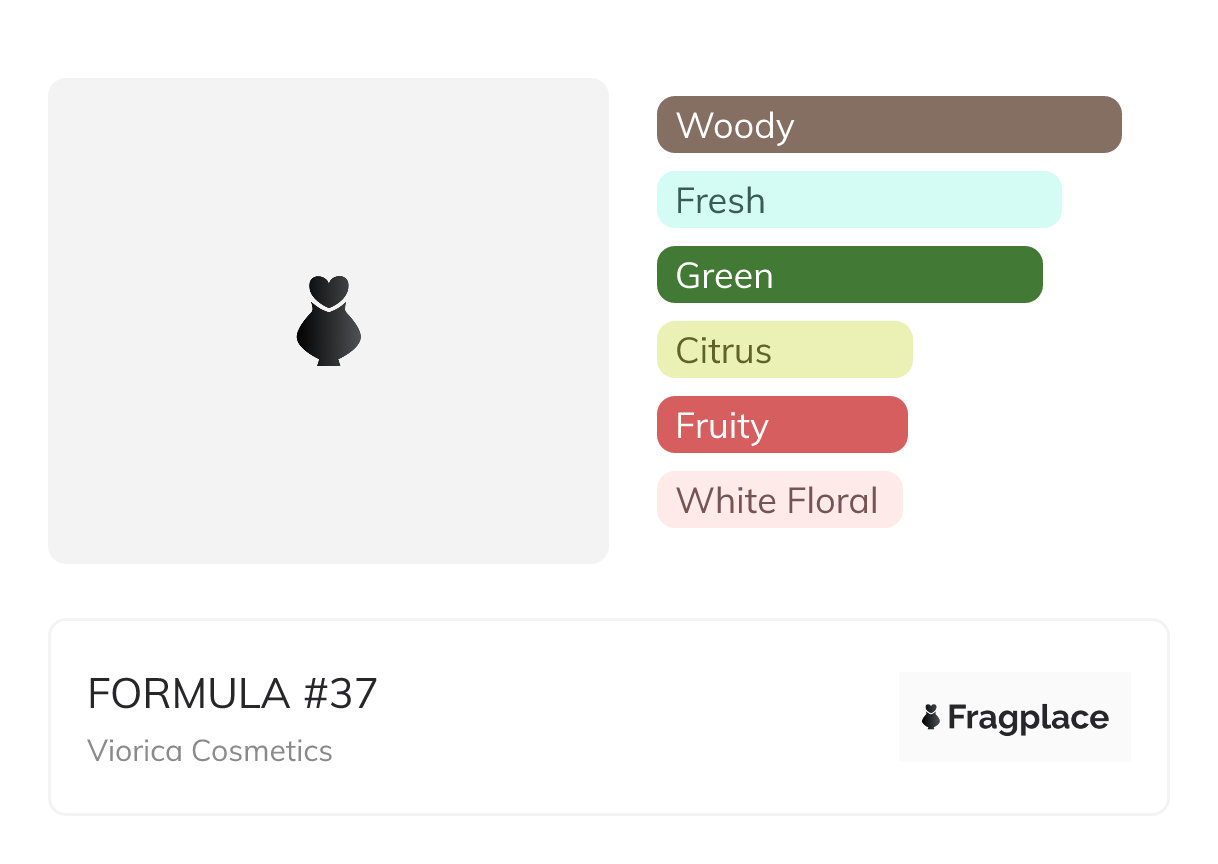This screenshot has width=1218, height=864.
Task: Click the heart-shaped cap of the bottle icon
Action: click(x=328, y=290)
